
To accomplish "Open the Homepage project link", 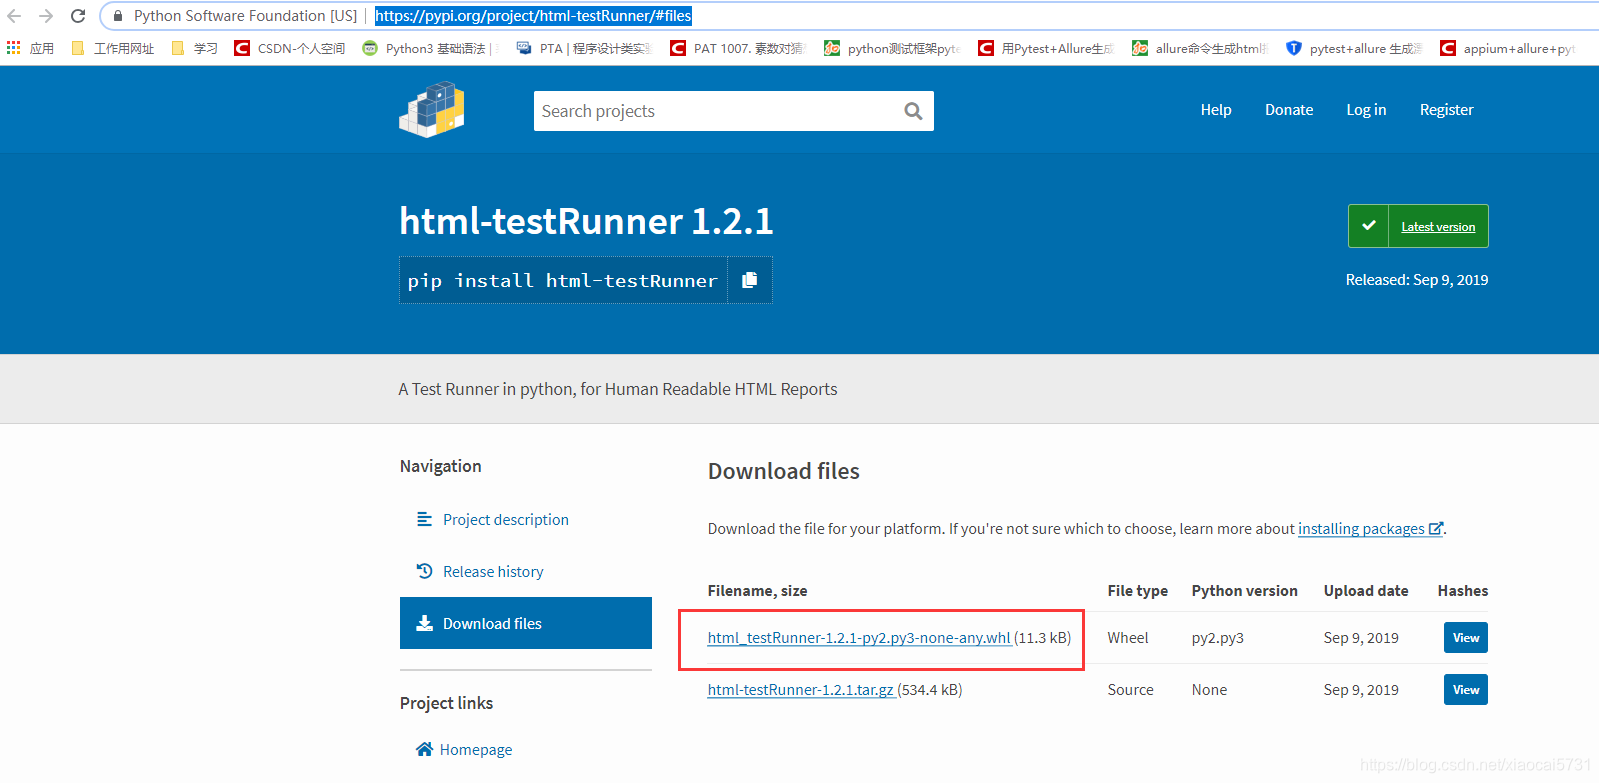I will (x=476, y=749).
